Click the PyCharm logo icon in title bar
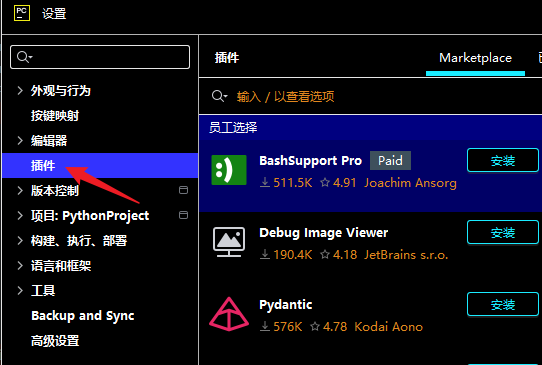 [22, 13]
